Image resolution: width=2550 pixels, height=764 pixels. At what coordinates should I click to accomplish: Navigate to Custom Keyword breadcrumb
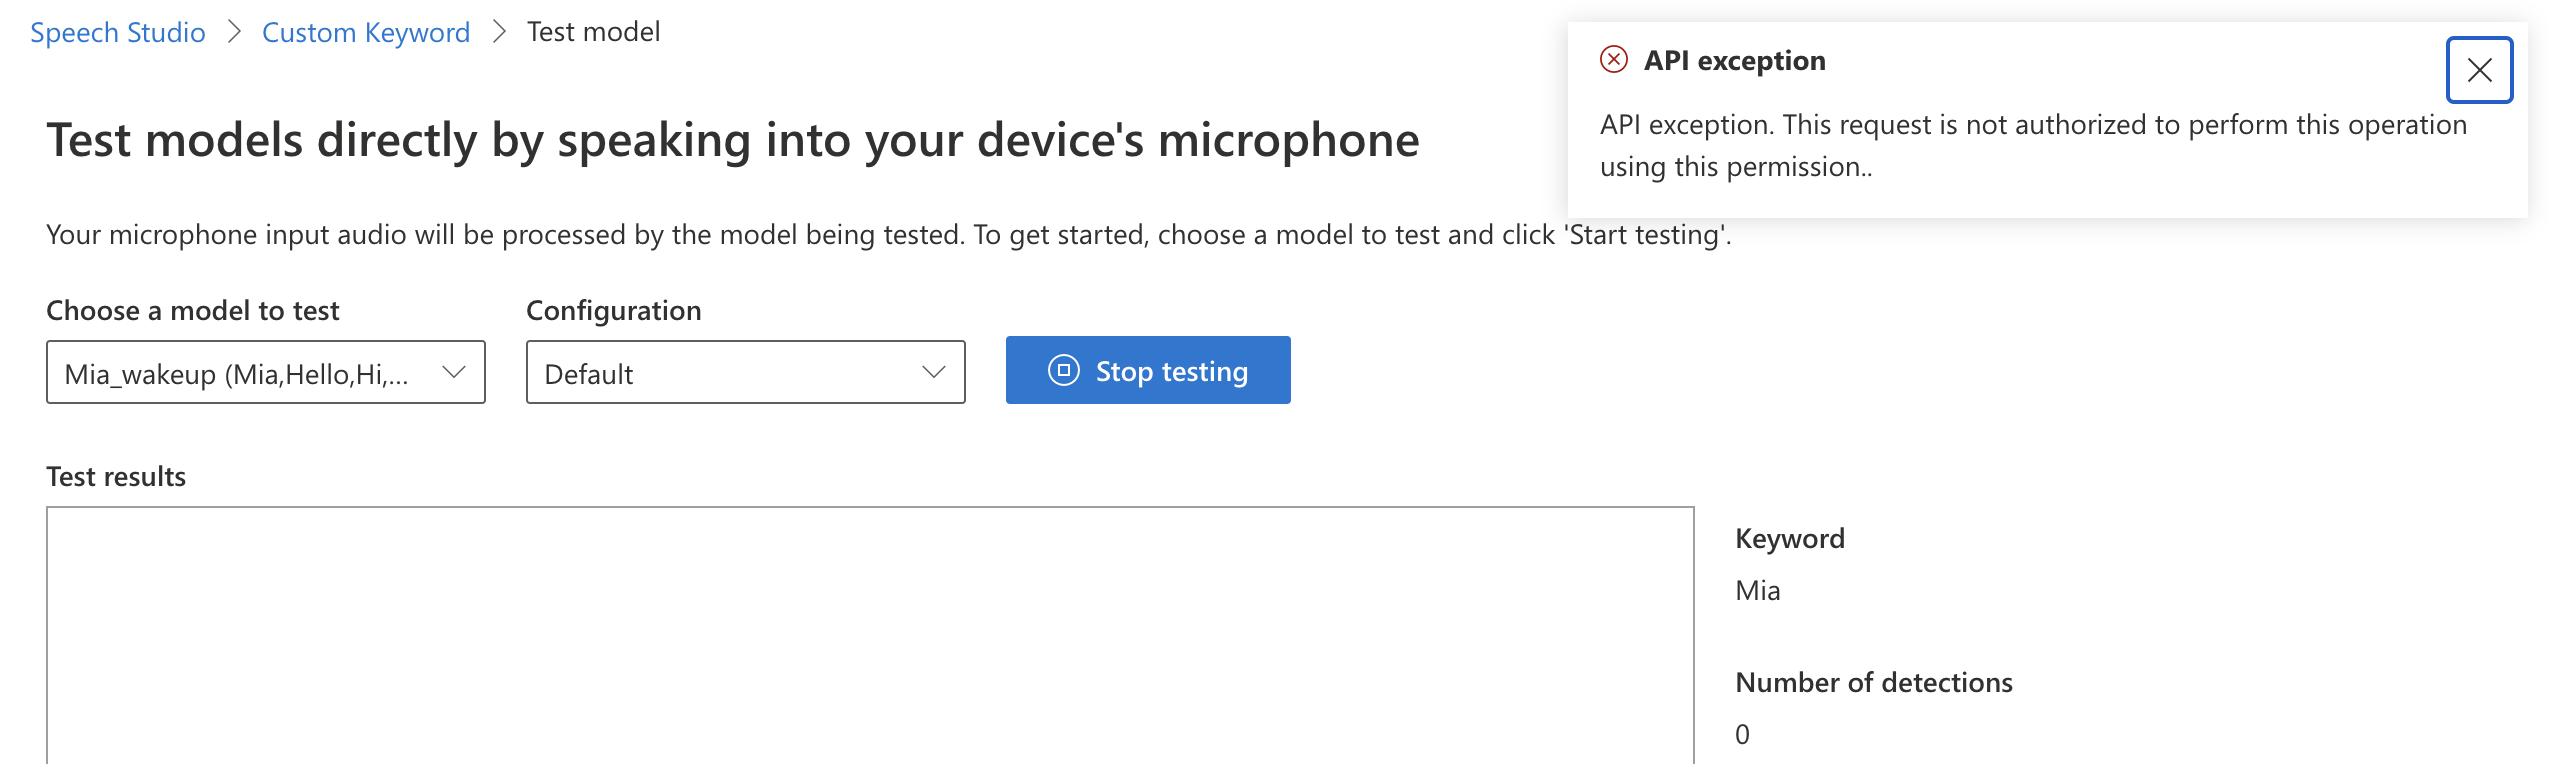pyautogui.click(x=366, y=32)
